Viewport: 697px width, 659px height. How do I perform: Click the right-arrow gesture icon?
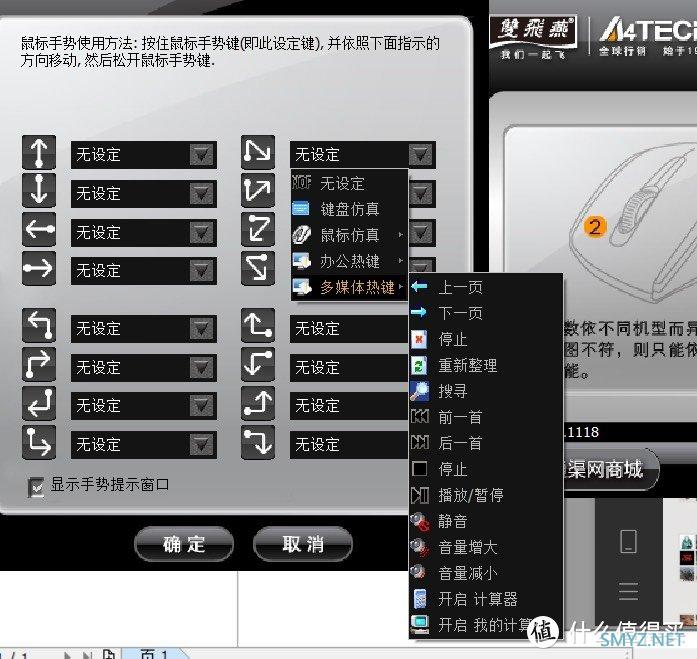[39, 268]
